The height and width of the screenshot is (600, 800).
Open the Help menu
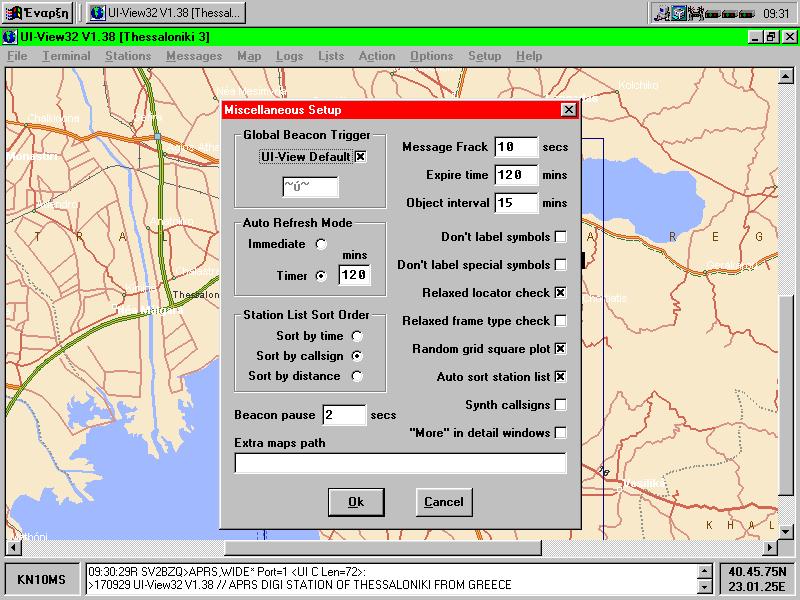[529, 56]
